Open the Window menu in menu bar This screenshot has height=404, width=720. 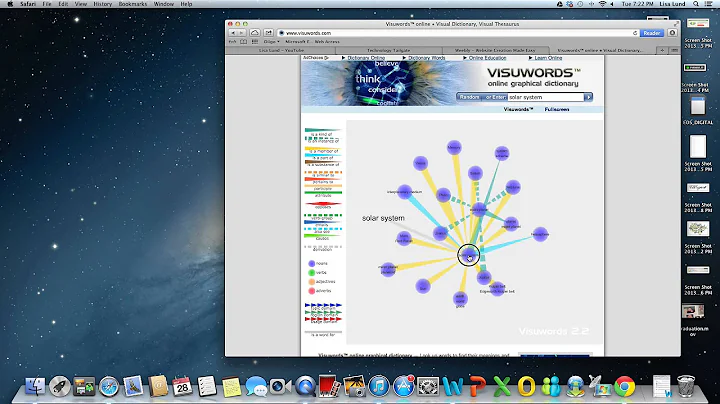[x=163, y=4]
